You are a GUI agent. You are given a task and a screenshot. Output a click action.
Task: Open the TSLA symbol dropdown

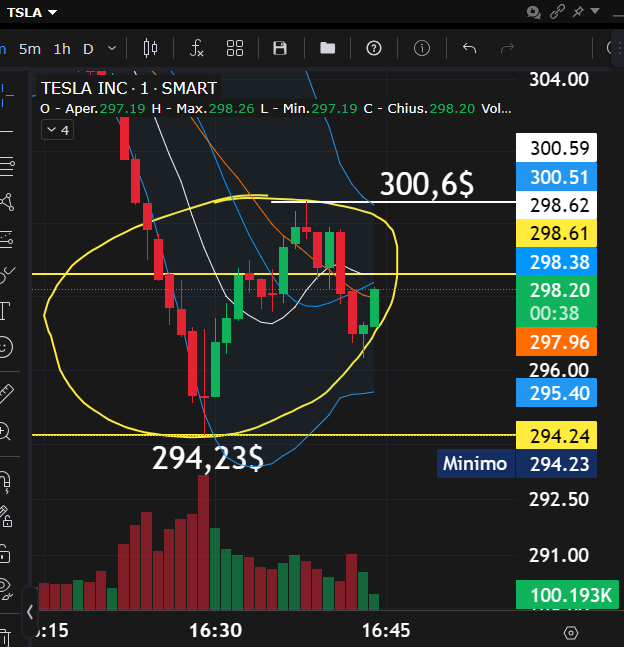pos(32,13)
